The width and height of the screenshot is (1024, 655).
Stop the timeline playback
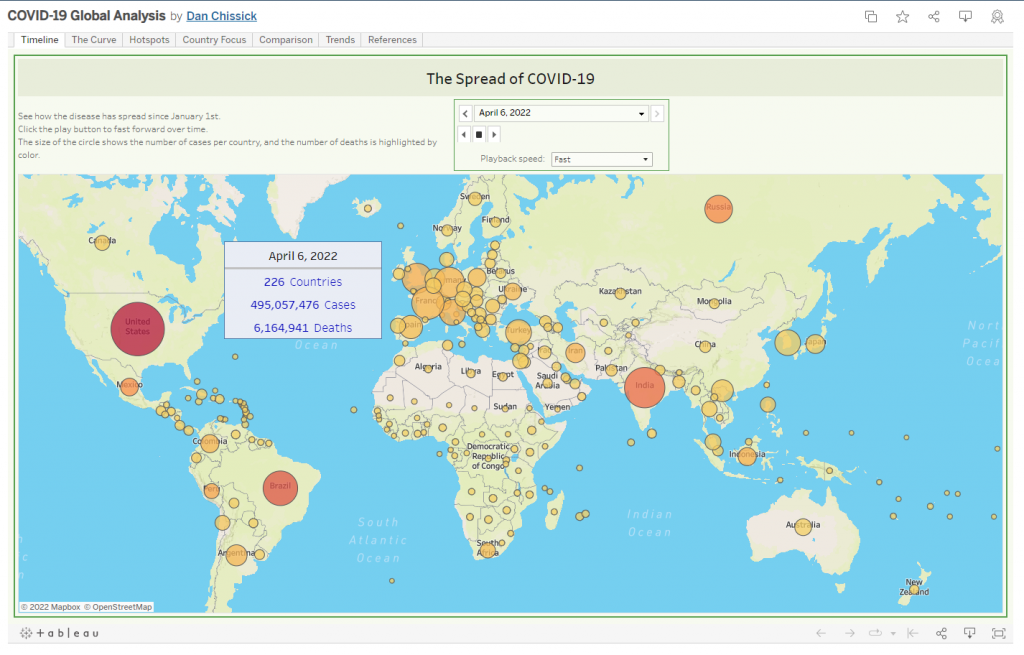[479, 134]
